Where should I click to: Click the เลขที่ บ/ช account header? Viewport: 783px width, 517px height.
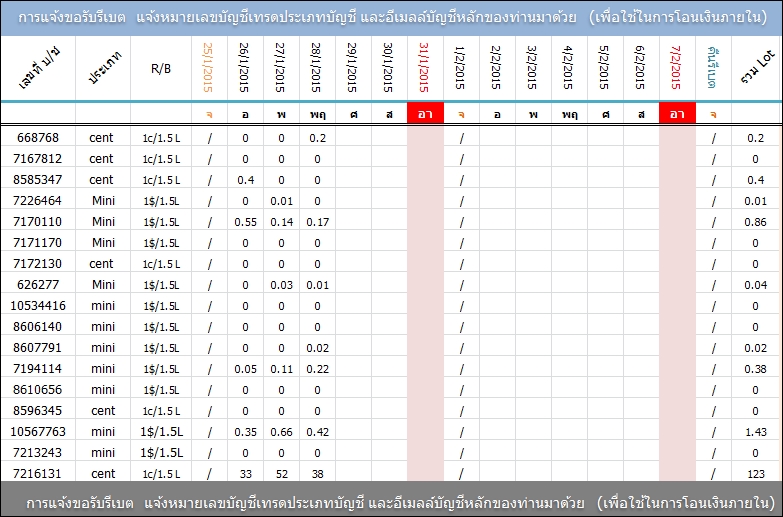pyautogui.click(x=38, y=67)
